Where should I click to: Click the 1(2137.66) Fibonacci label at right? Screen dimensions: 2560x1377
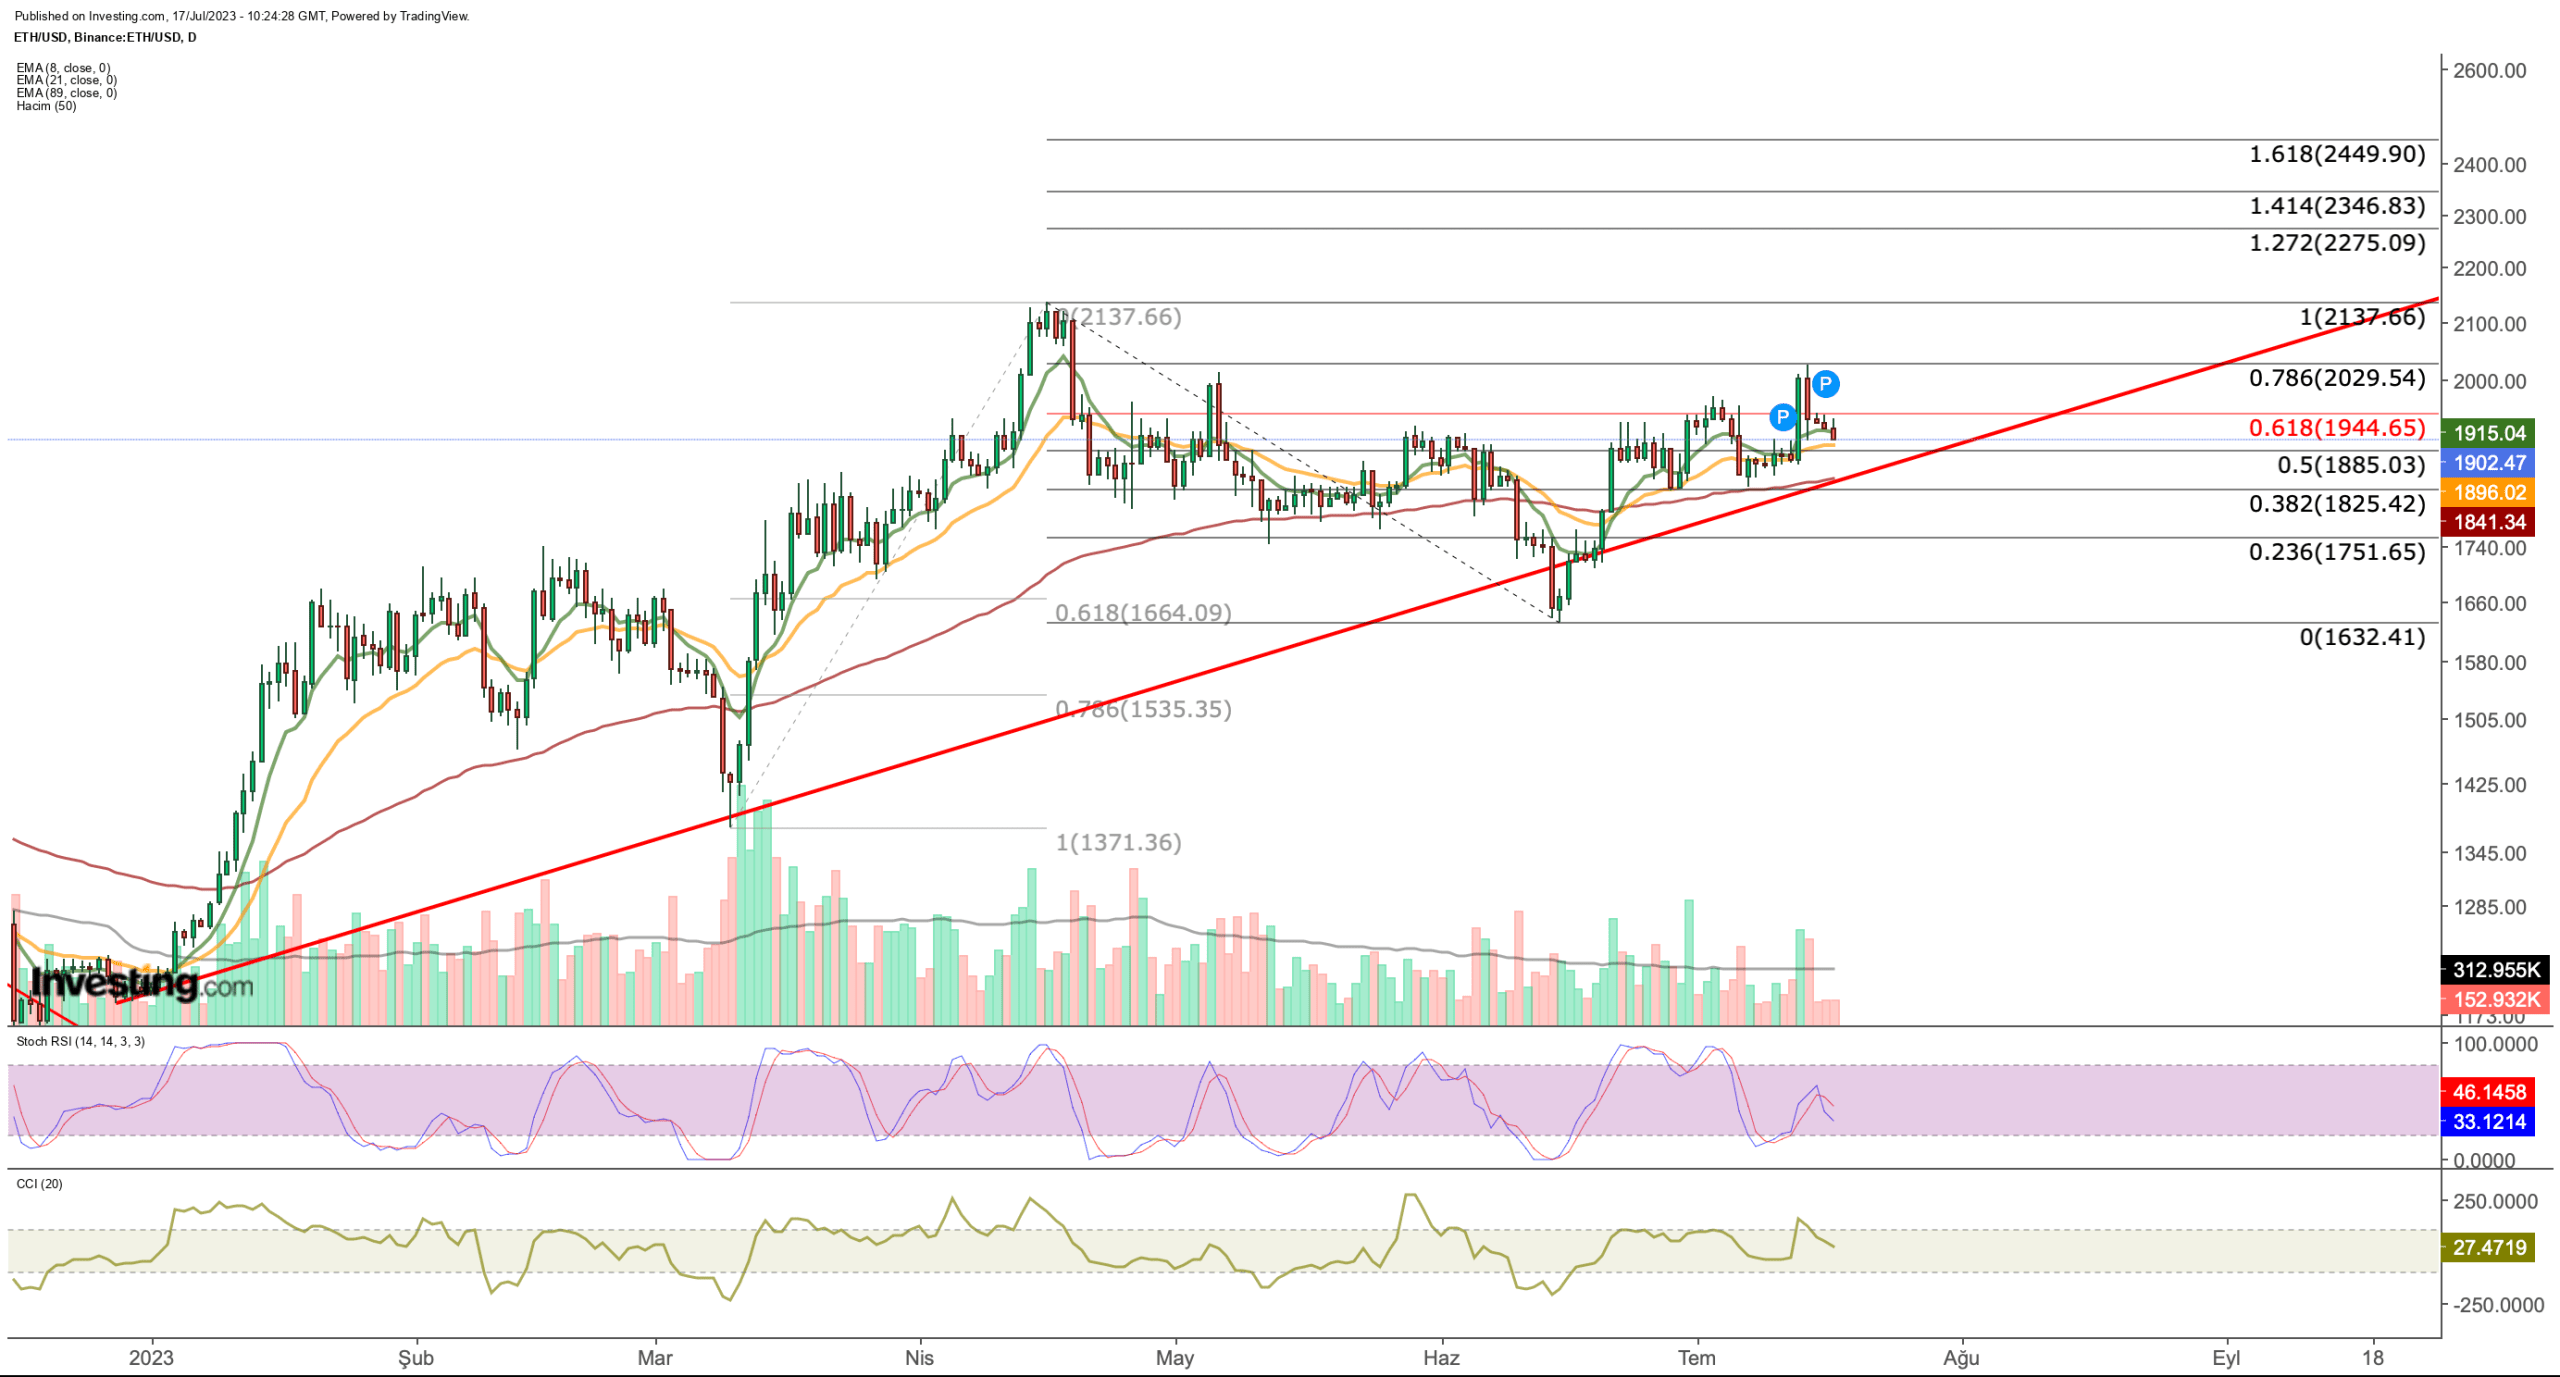click(2362, 317)
